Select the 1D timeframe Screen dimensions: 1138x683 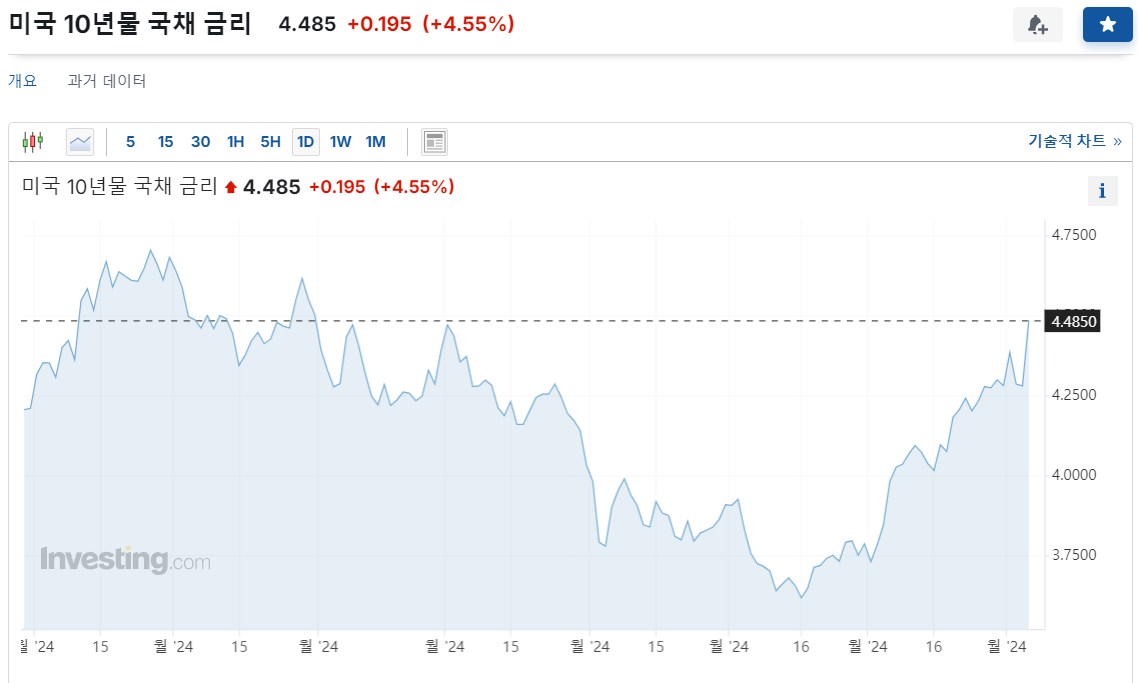(306, 142)
